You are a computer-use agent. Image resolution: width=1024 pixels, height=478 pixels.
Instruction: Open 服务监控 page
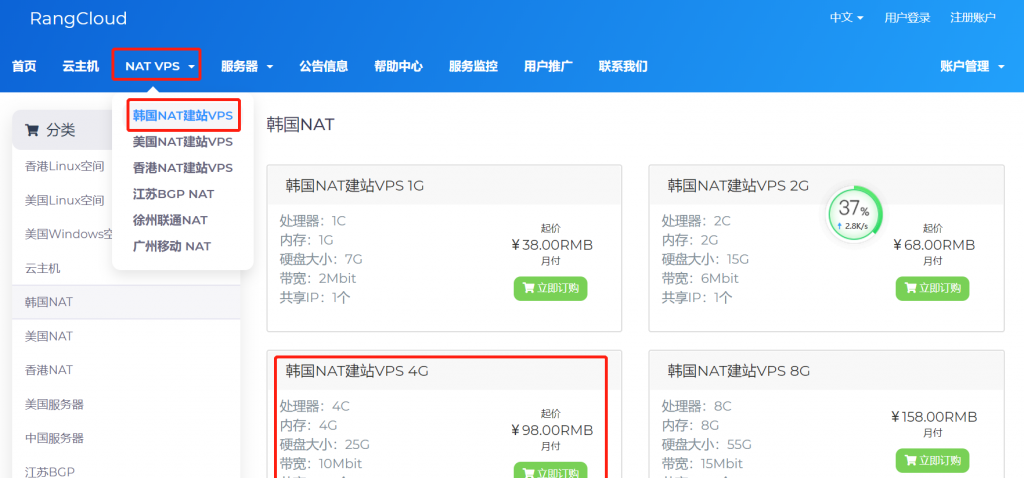[473, 66]
